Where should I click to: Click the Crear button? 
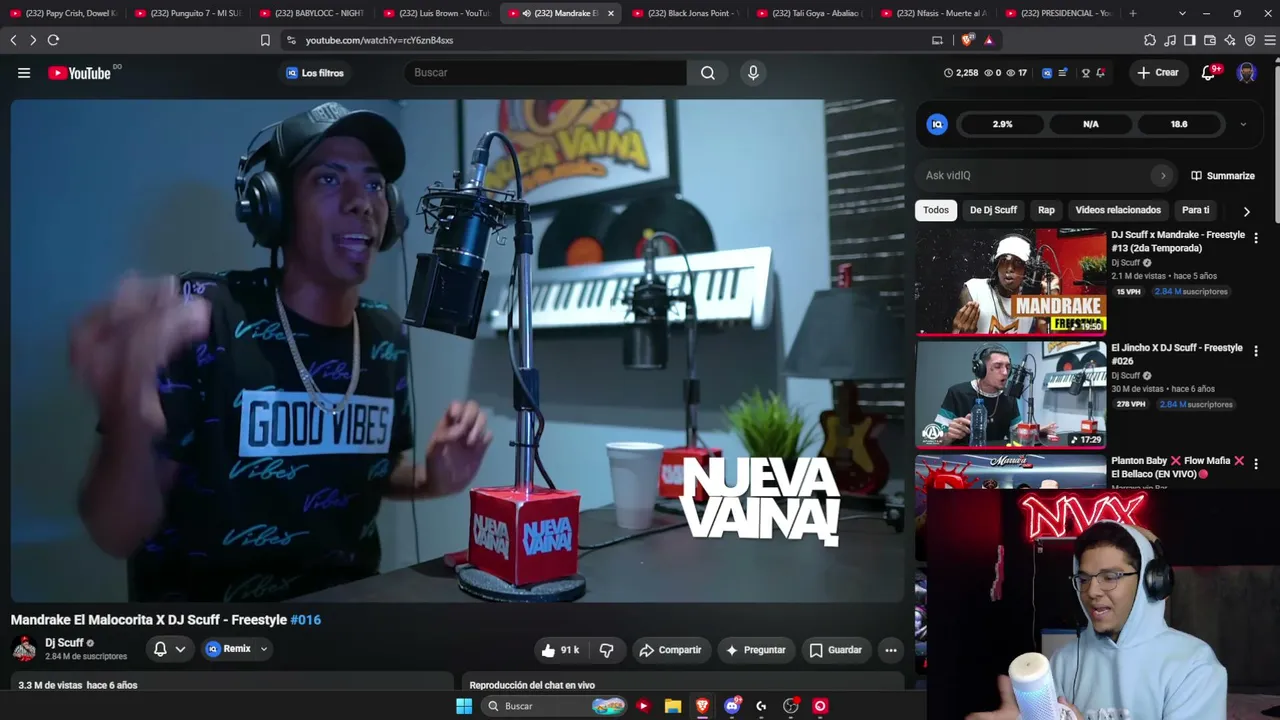[x=1158, y=73]
